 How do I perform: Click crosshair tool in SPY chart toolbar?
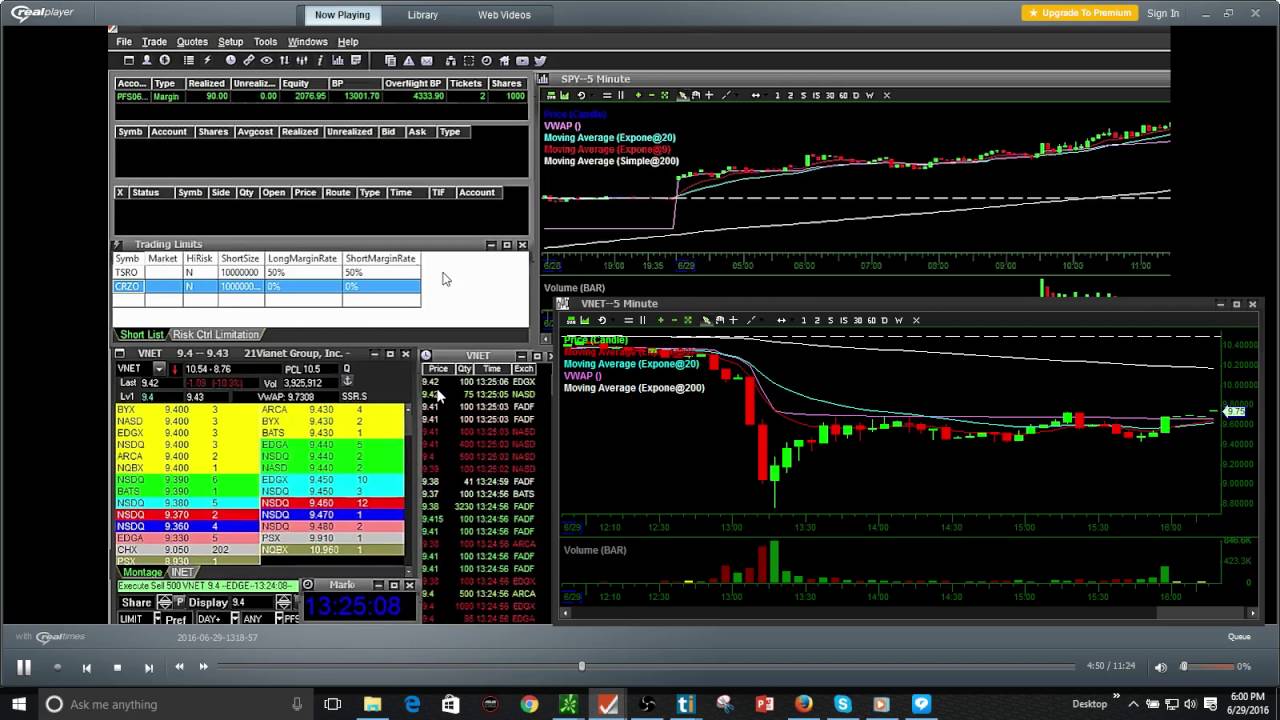[x=709, y=95]
